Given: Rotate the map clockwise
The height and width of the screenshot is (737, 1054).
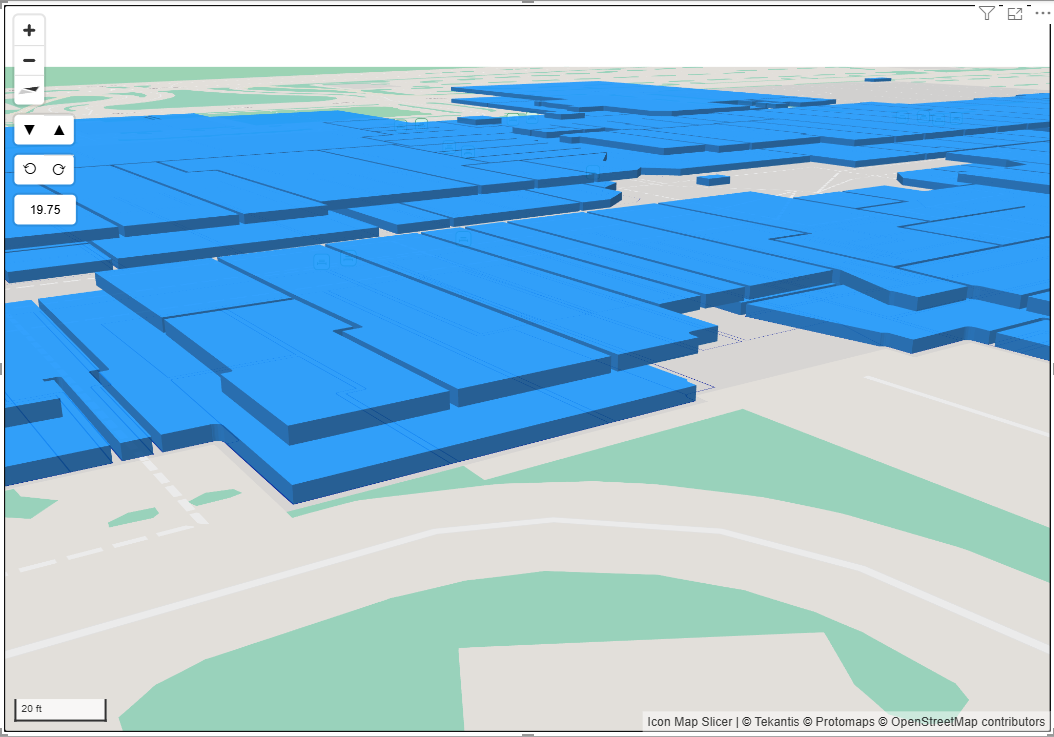Looking at the screenshot, I should 59,169.
